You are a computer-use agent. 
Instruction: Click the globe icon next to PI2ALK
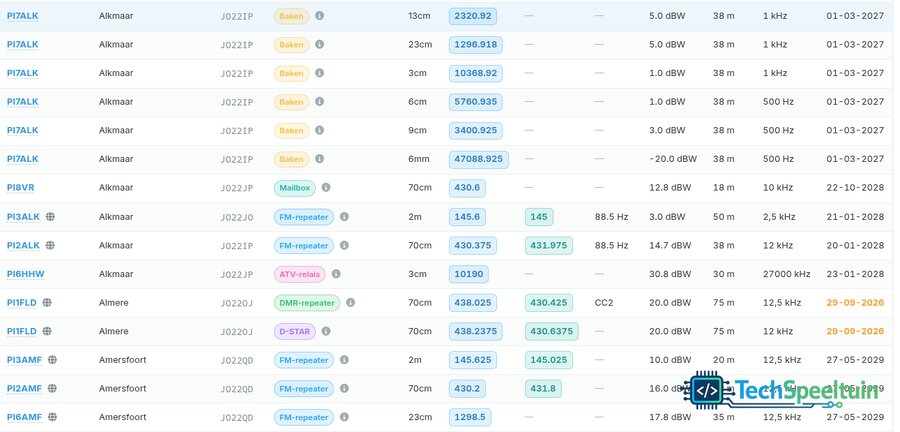click(51, 246)
